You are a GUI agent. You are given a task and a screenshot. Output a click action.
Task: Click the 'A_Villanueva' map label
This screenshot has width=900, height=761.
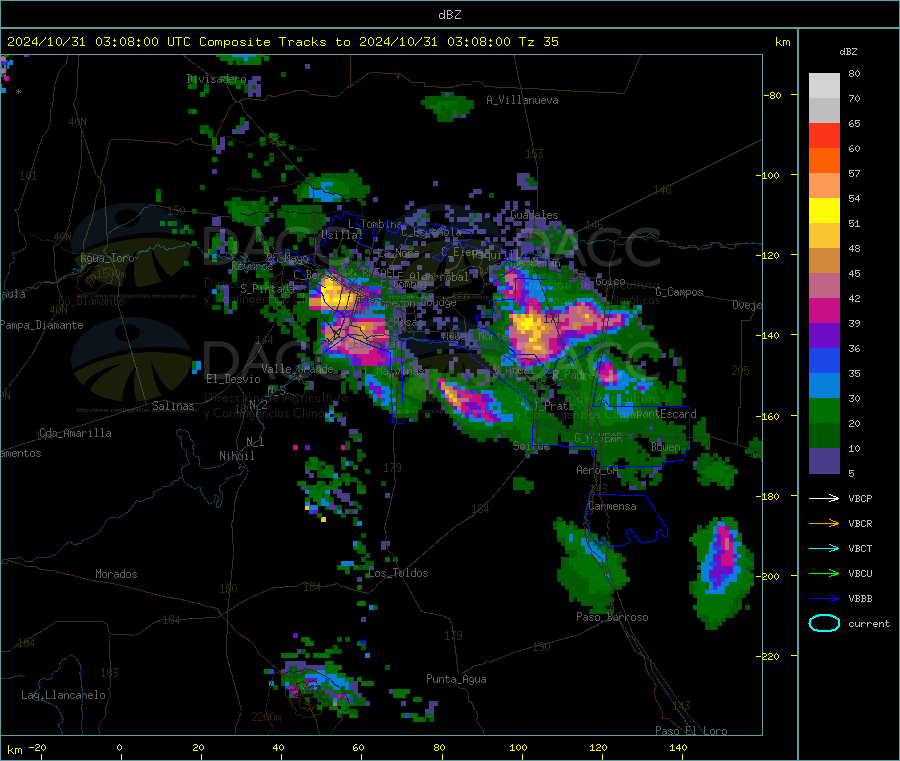click(522, 100)
